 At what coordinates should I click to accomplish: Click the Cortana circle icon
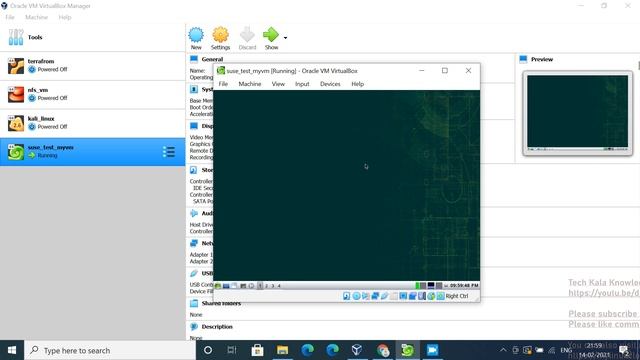point(208,350)
